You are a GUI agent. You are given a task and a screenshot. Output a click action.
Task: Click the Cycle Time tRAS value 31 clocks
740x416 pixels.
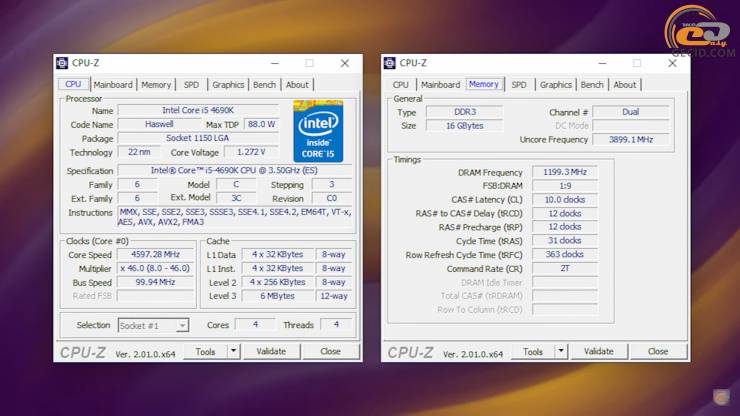(565, 240)
